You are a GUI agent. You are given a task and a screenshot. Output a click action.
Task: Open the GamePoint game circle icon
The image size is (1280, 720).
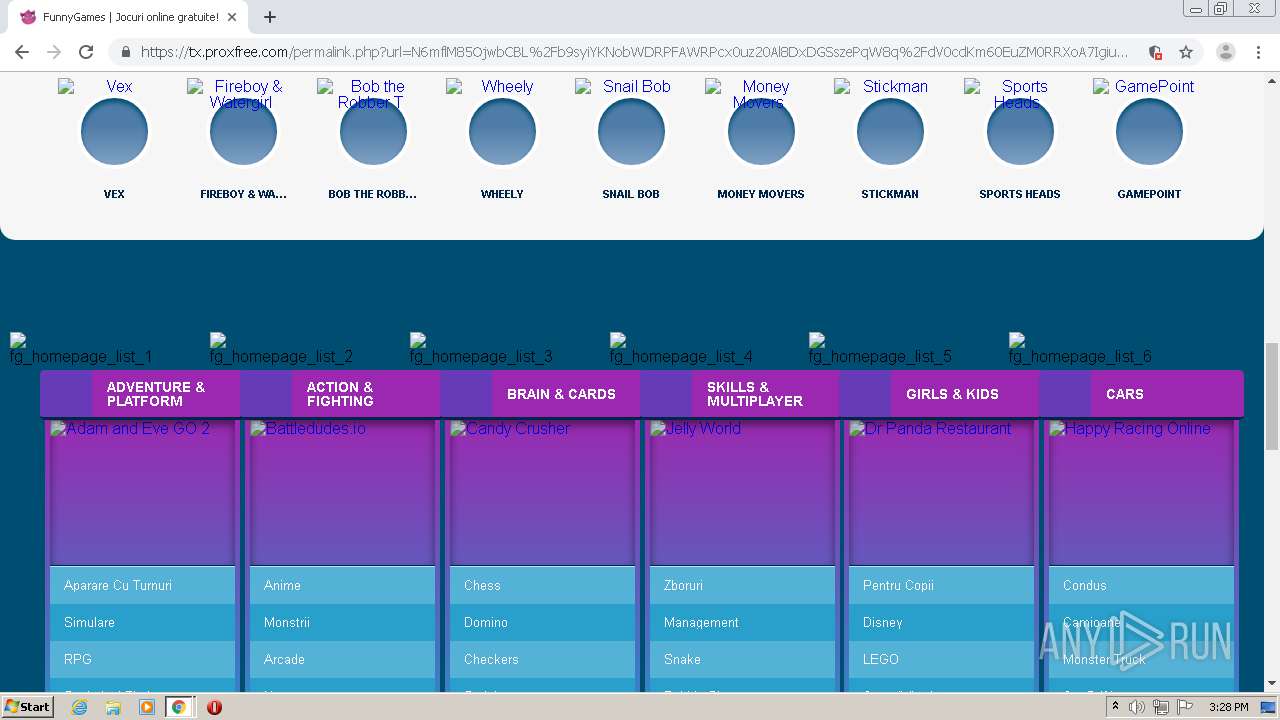pyautogui.click(x=1149, y=131)
